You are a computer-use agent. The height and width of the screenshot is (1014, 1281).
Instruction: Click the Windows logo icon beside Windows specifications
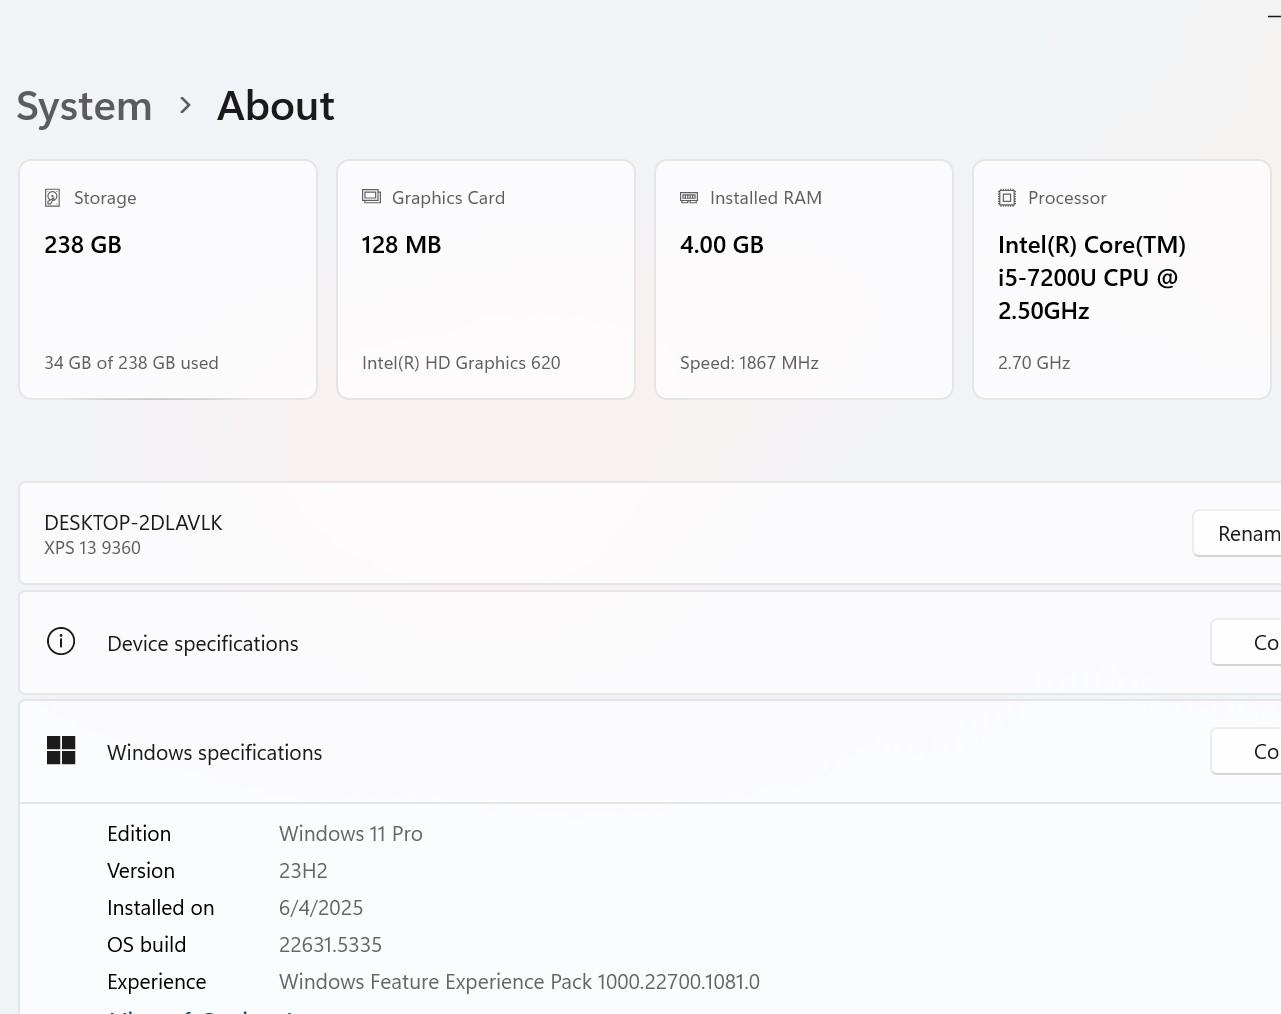61,750
